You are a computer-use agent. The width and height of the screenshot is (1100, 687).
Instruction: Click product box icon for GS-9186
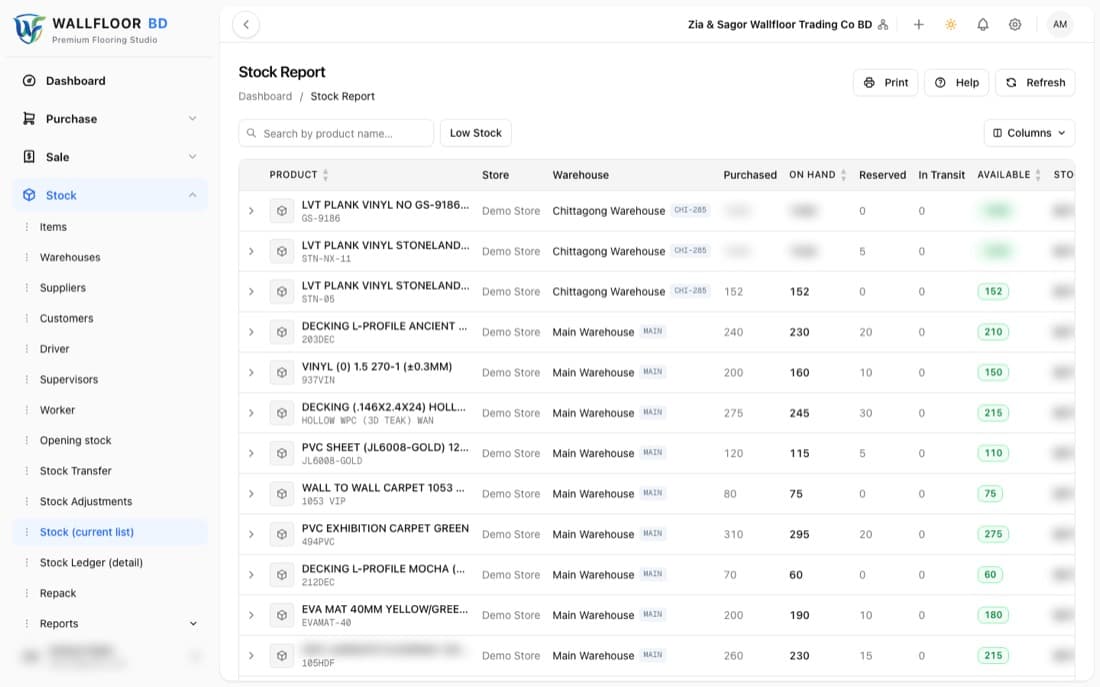(x=281, y=211)
